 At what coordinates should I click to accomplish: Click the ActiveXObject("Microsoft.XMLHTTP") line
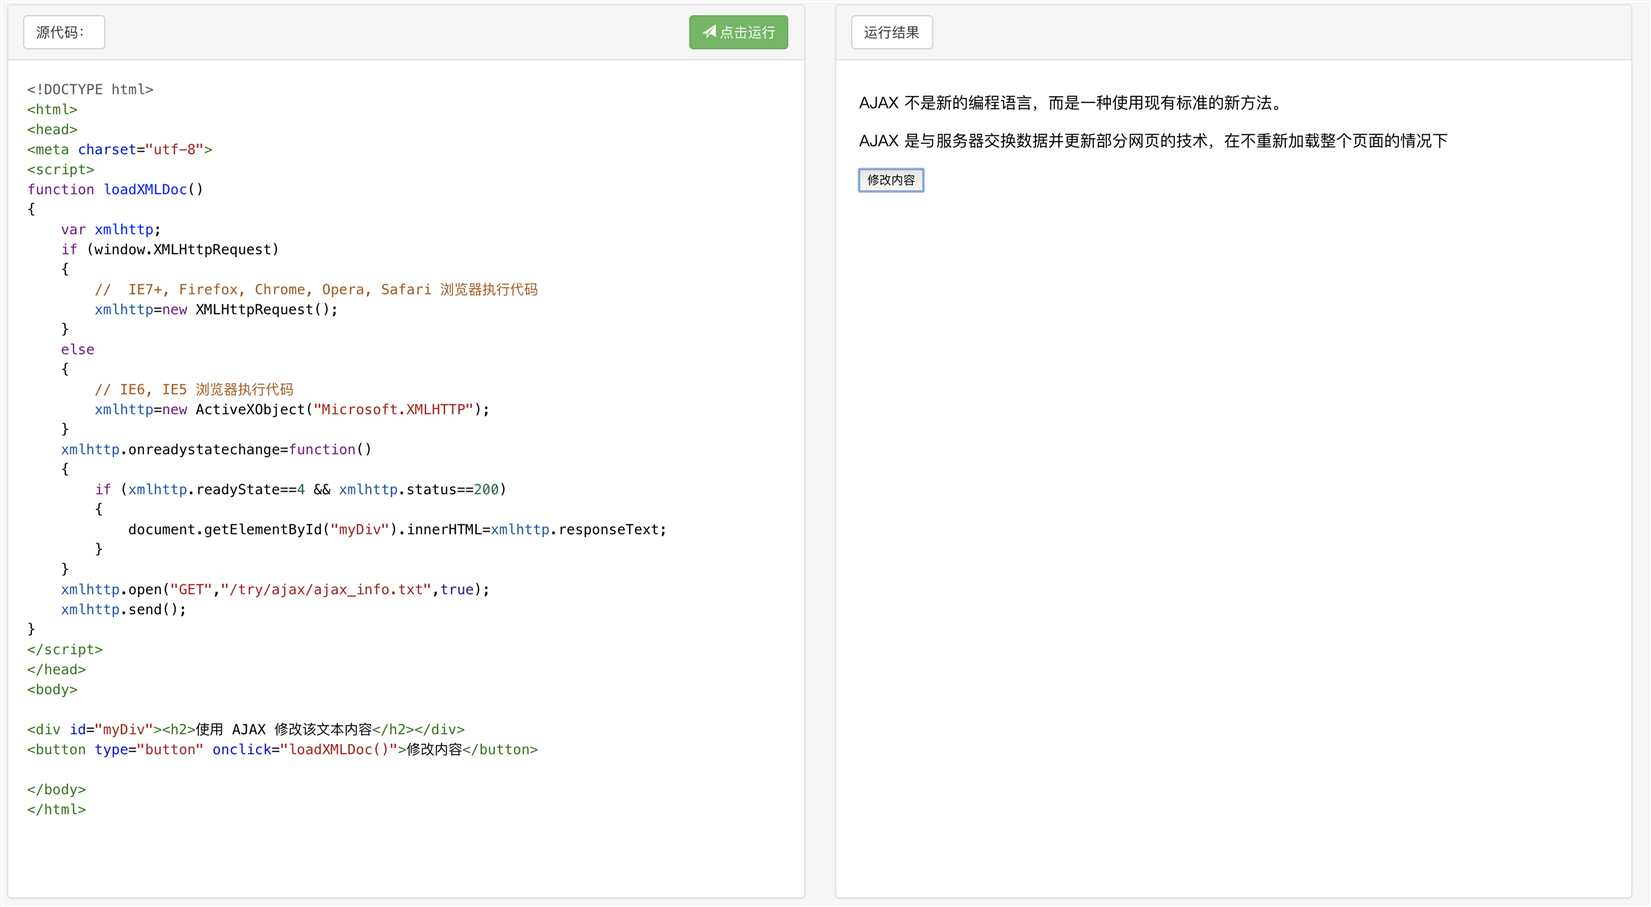[292, 410]
